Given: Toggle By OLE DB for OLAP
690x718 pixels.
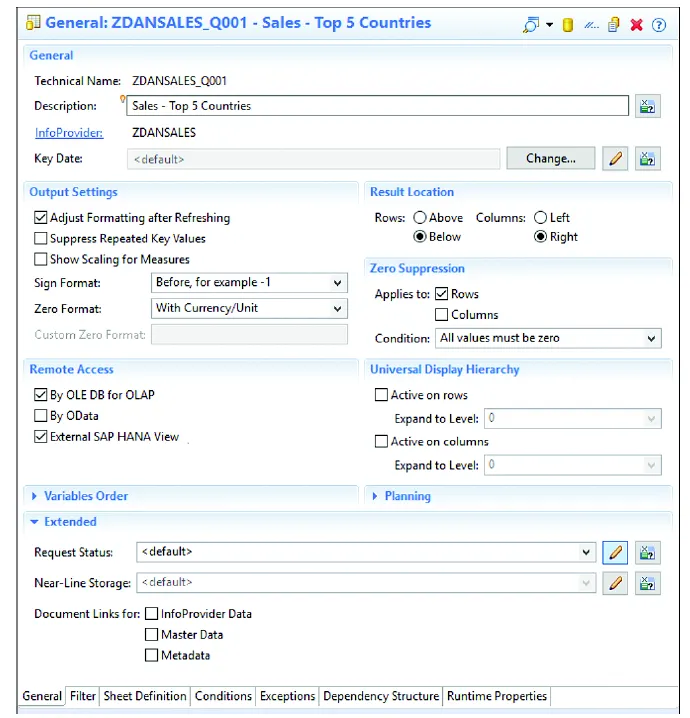Looking at the screenshot, I should (40, 394).
